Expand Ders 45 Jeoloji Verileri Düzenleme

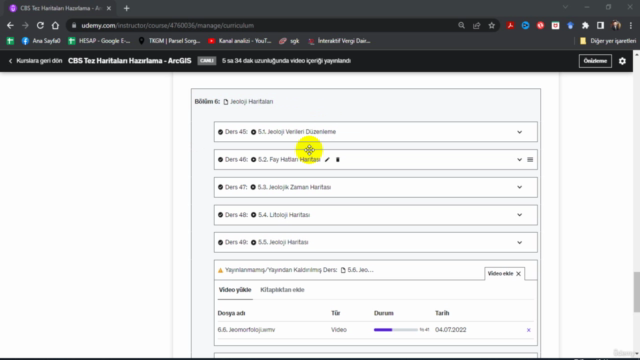[x=519, y=132]
